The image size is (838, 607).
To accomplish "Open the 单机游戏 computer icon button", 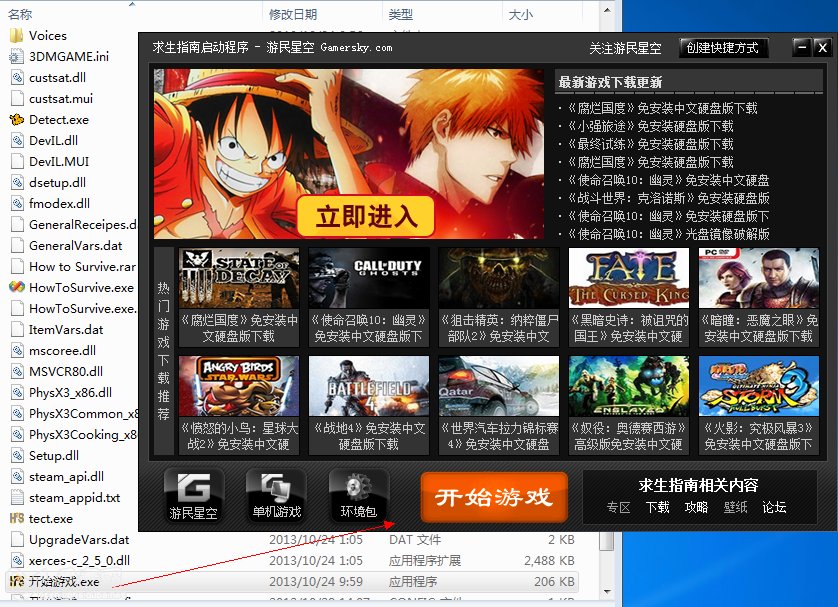I will [276, 495].
